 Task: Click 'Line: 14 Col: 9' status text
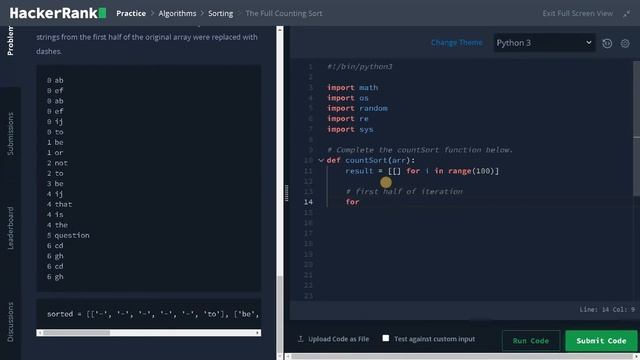pyautogui.click(x=607, y=309)
